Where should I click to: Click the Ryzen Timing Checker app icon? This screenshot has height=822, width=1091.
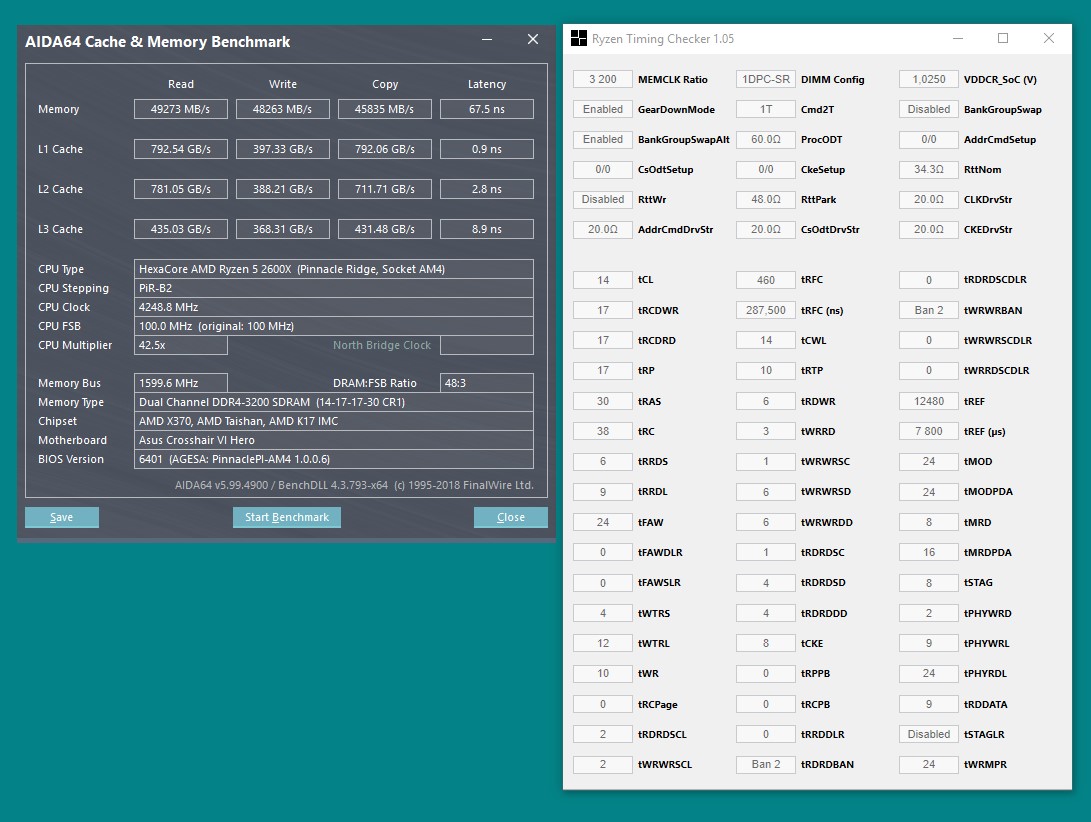[579, 39]
